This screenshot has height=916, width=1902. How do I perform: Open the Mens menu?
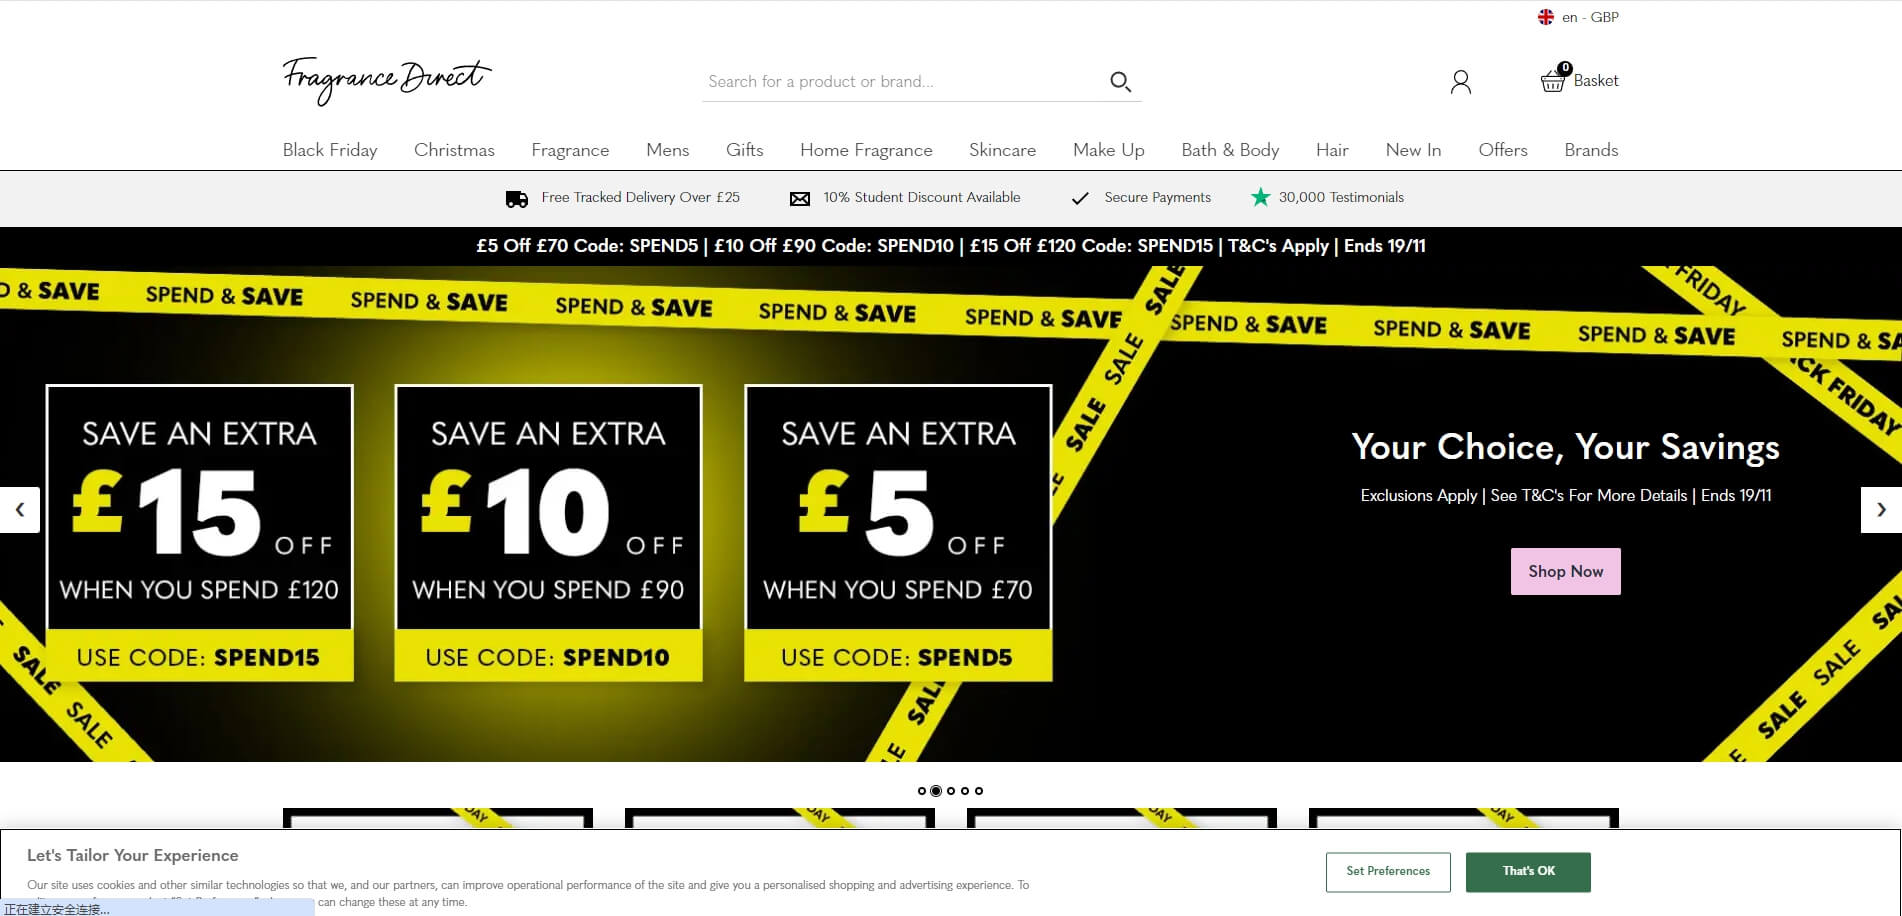click(667, 150)
